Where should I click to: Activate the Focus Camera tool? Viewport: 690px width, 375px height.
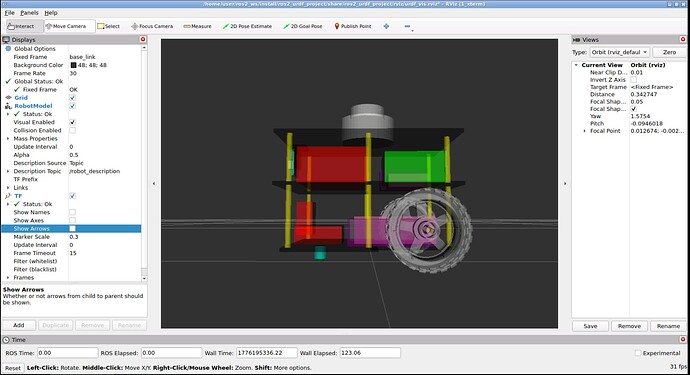coord(152,26)
